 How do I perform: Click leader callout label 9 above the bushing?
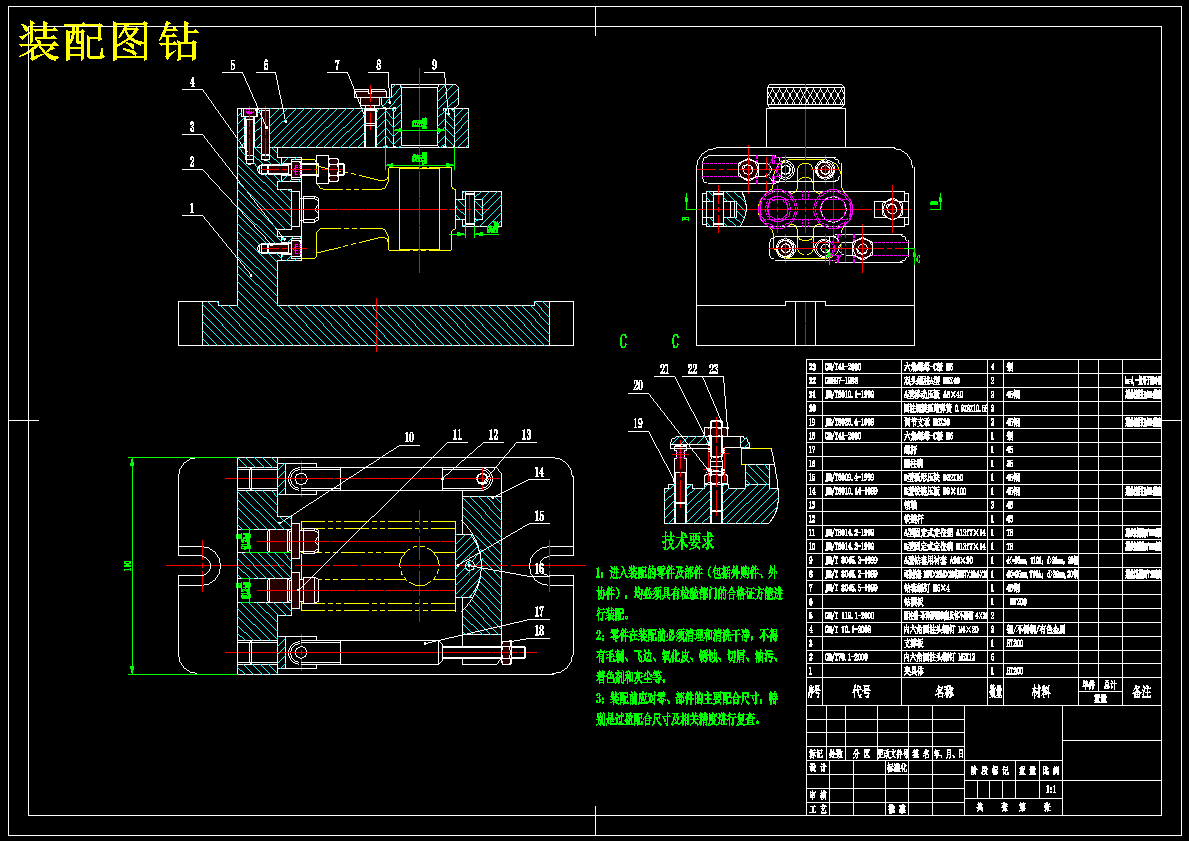pos(435,65)
